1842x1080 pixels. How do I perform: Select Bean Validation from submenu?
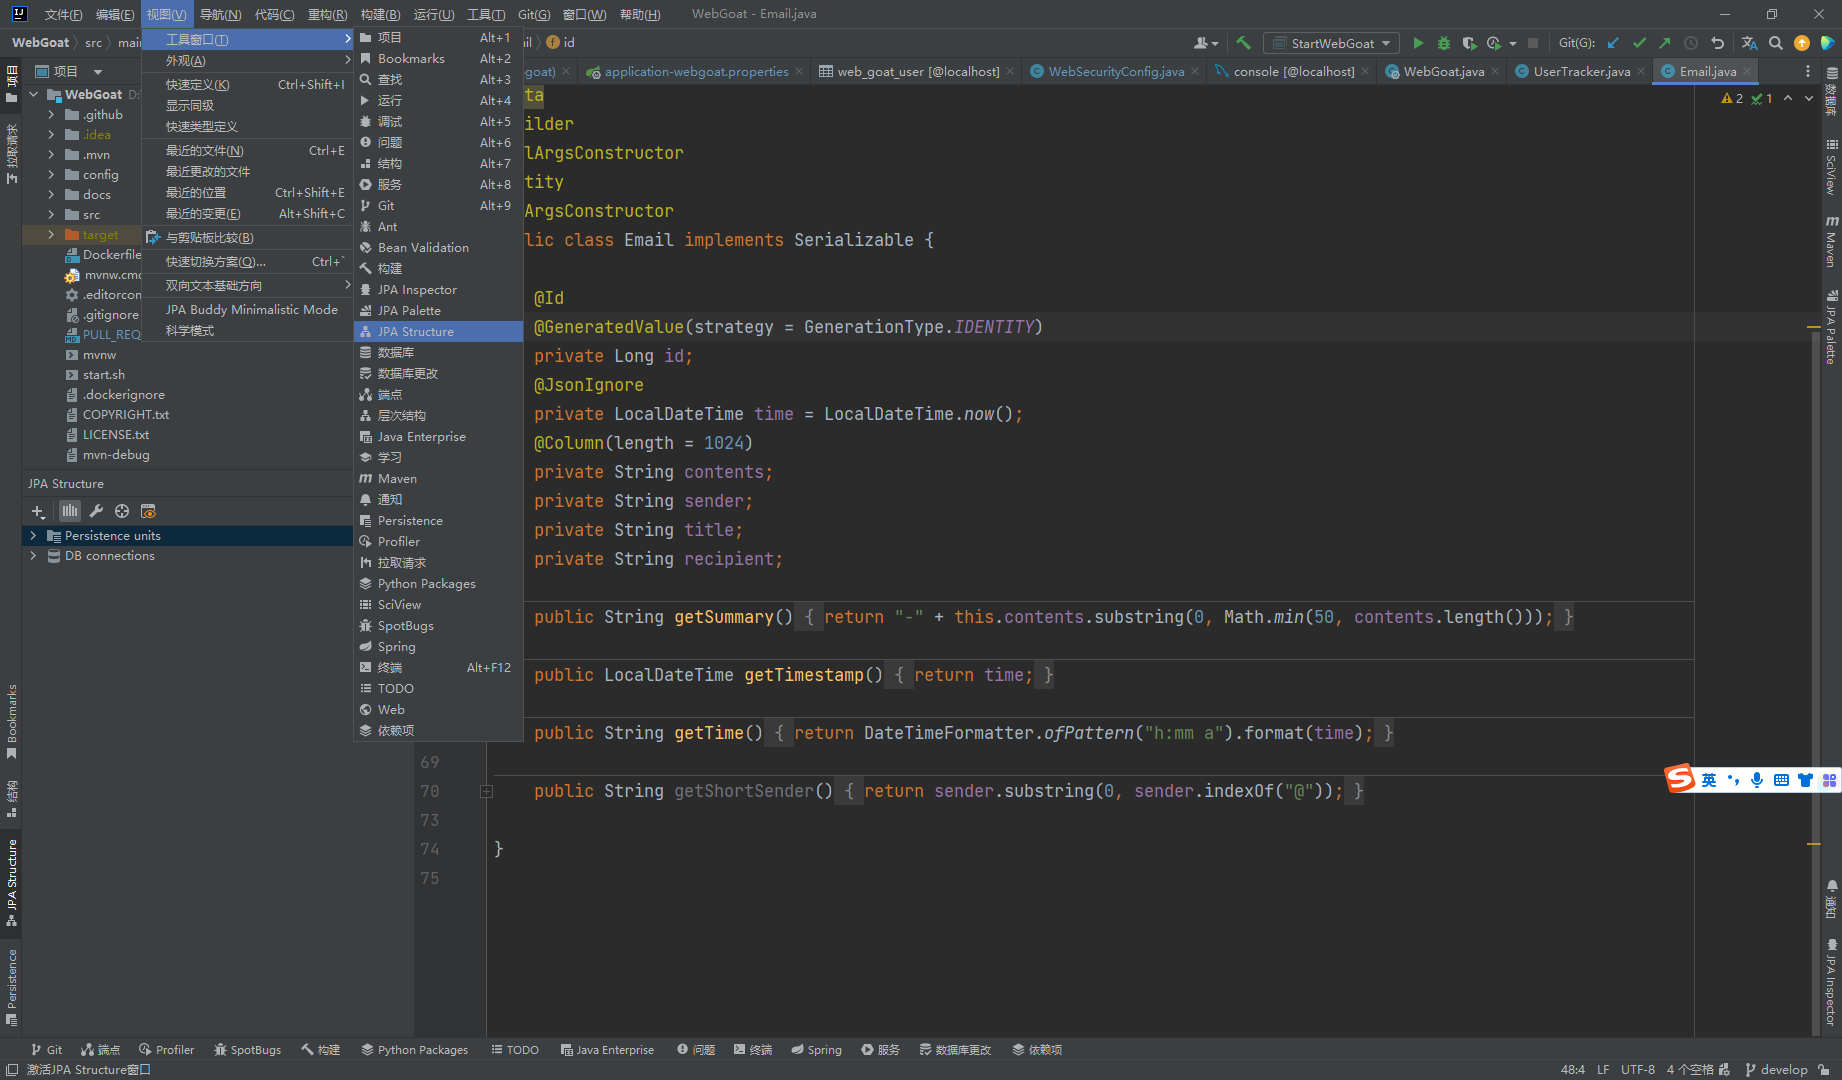pos(438,247)
